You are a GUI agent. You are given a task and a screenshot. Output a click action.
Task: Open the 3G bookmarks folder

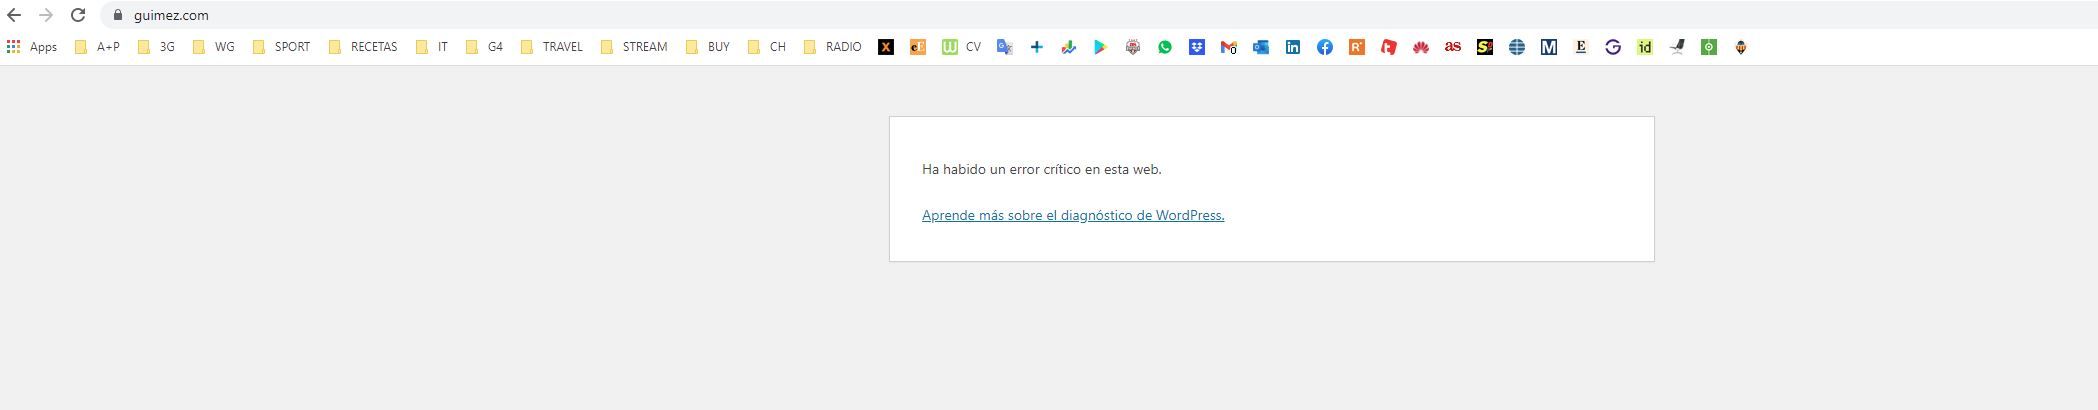[x=156, y=47]
